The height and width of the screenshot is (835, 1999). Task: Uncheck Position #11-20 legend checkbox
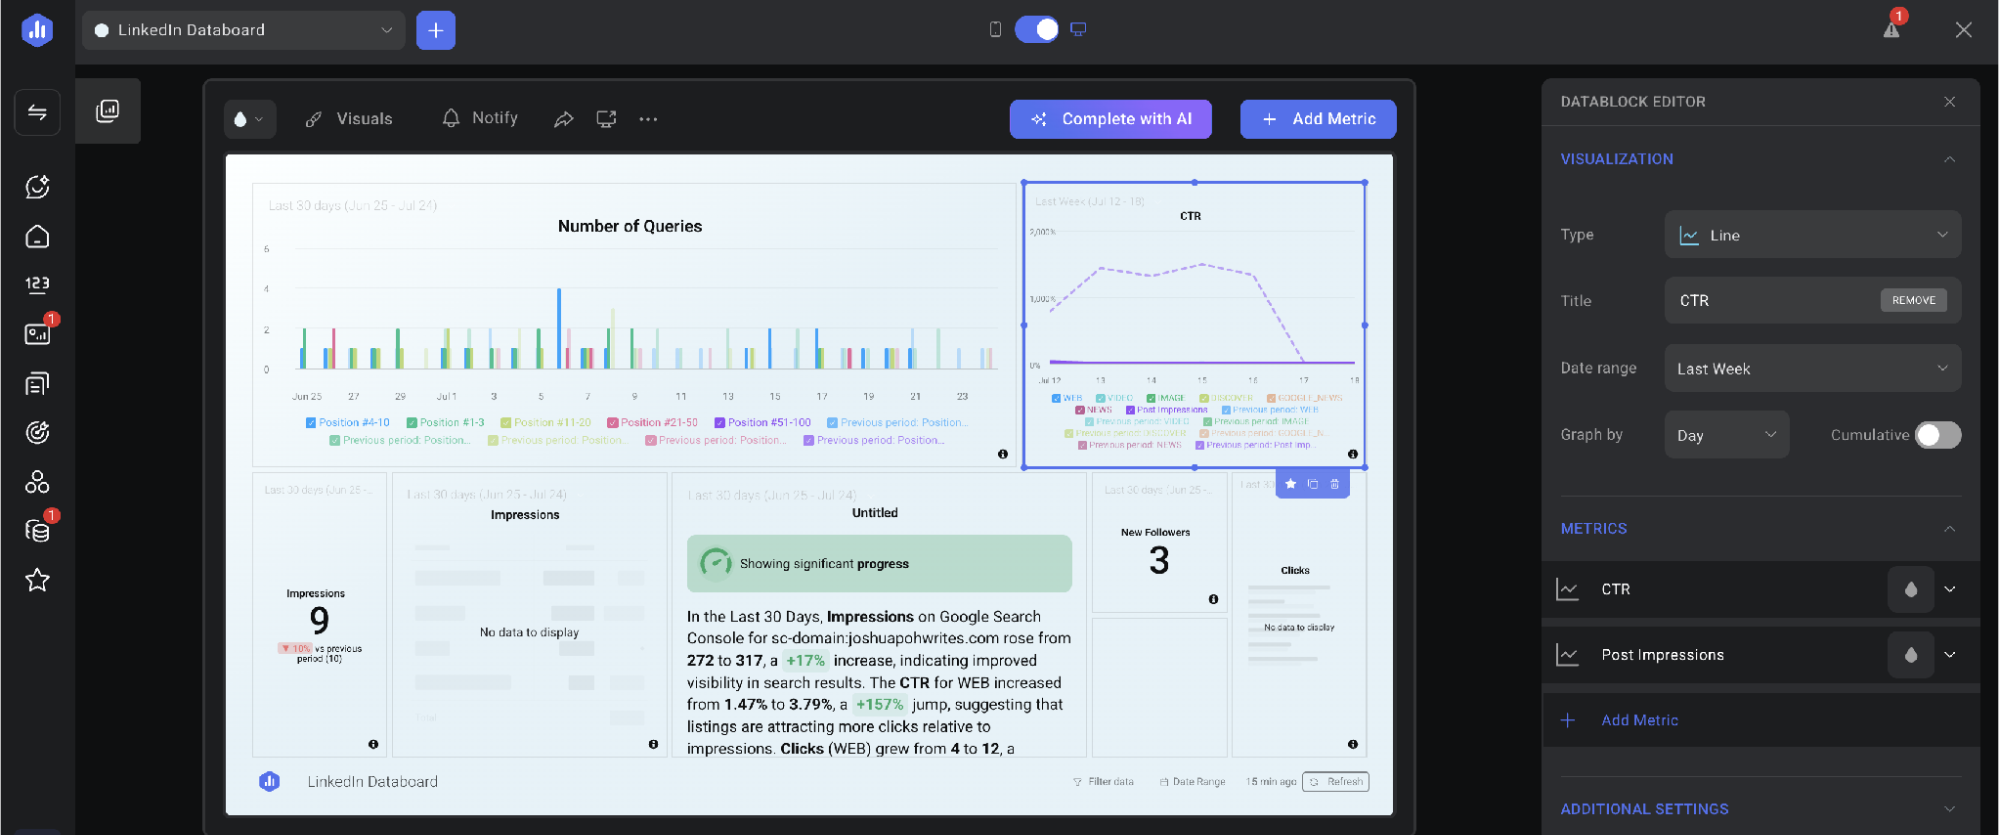click(x=506, y=423)
